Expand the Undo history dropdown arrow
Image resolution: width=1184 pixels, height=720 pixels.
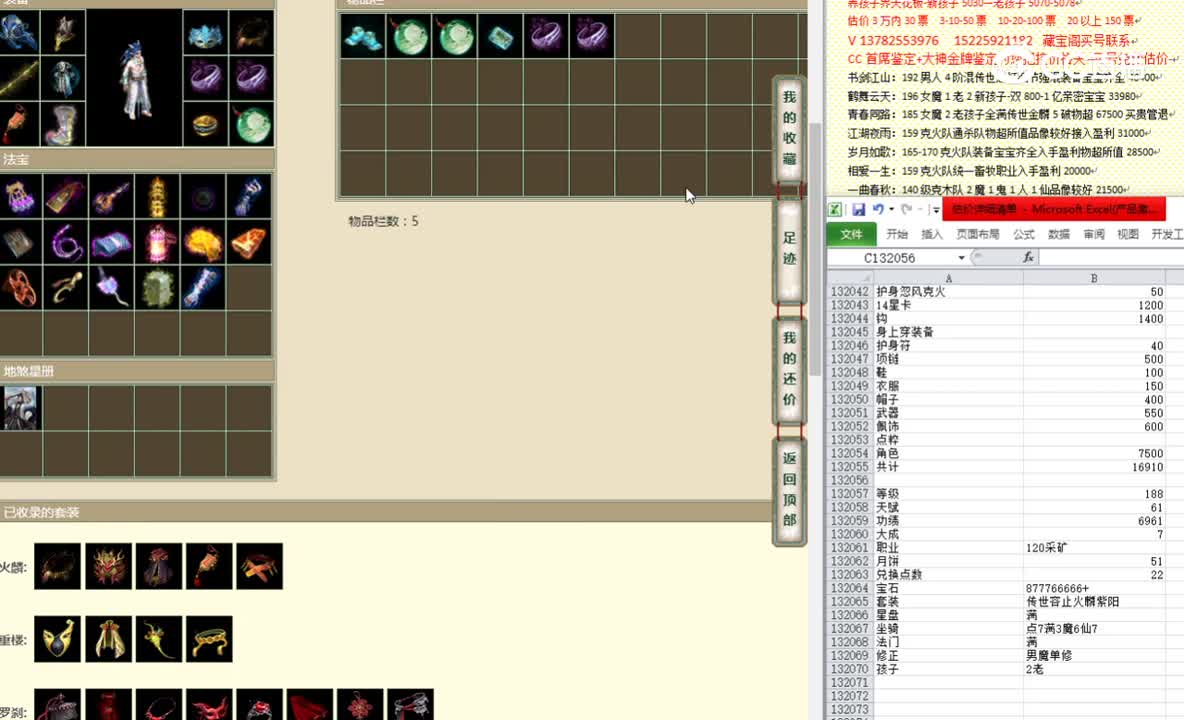tap(891, 209)
